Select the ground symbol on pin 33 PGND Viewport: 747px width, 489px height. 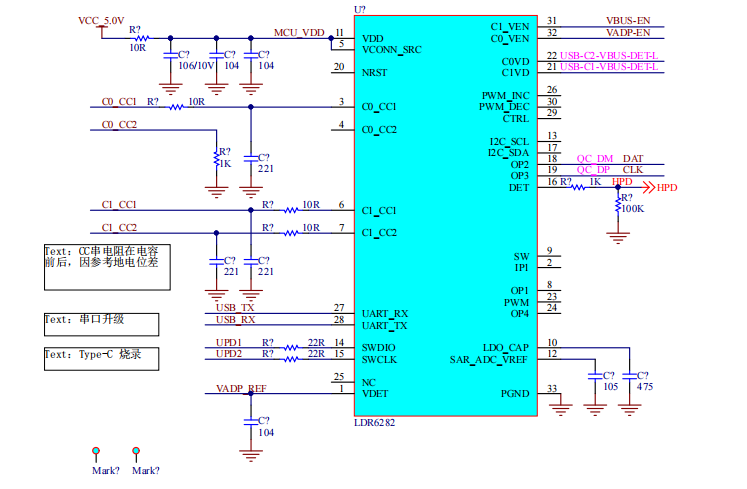click(561, 409)
